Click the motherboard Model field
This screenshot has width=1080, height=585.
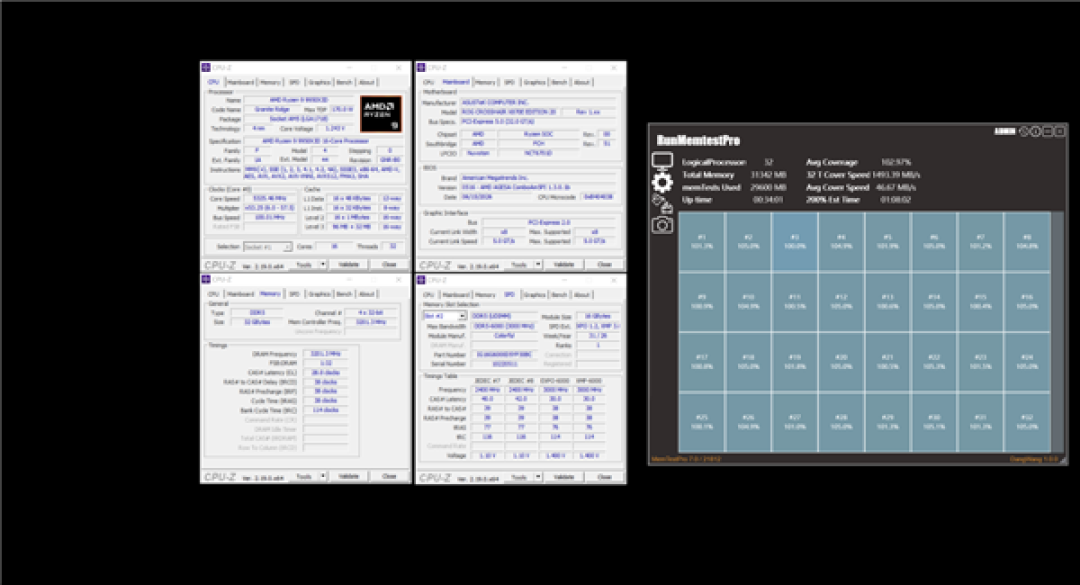pos(508,112)
